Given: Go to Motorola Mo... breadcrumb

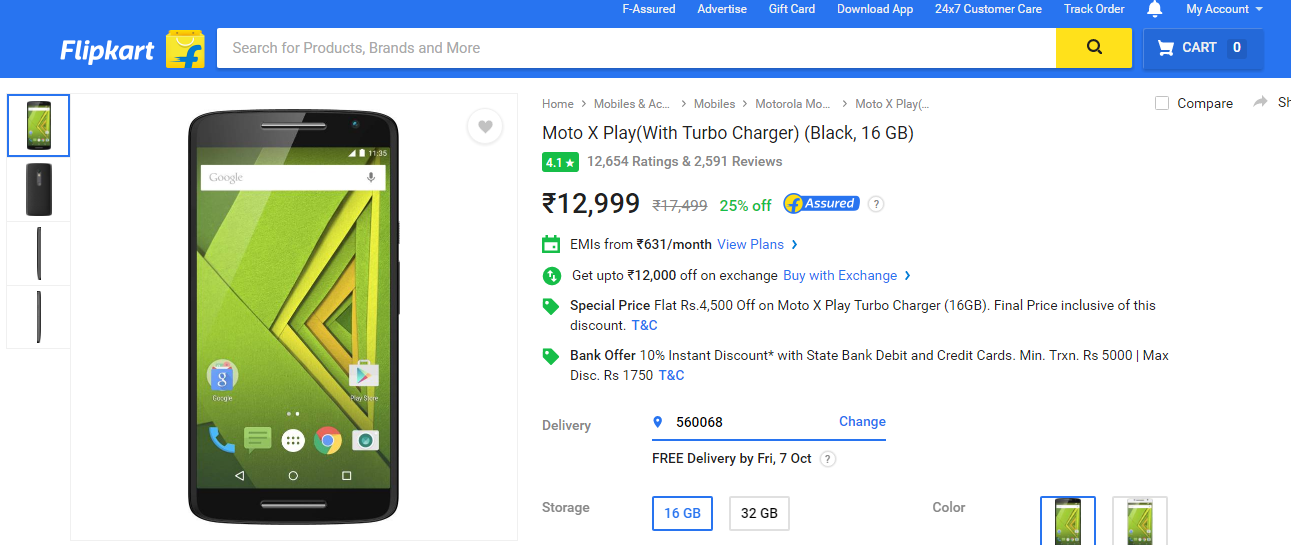Looking at the screenshot, I should coord(793,104).
